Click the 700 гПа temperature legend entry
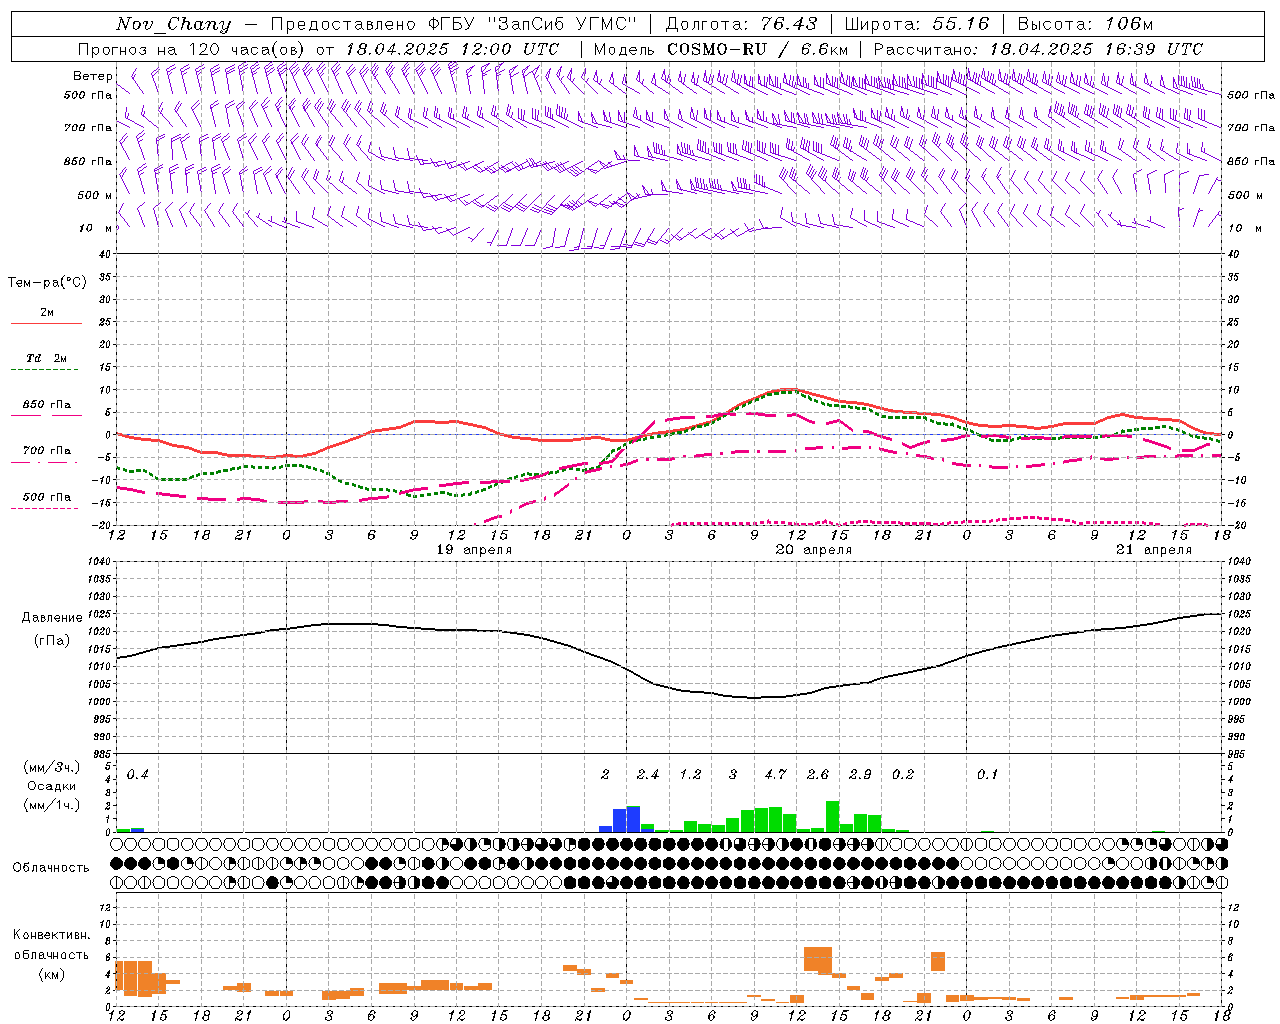Image resolution: width=1280 pixels, height=1024 pixels. (47, 451)
